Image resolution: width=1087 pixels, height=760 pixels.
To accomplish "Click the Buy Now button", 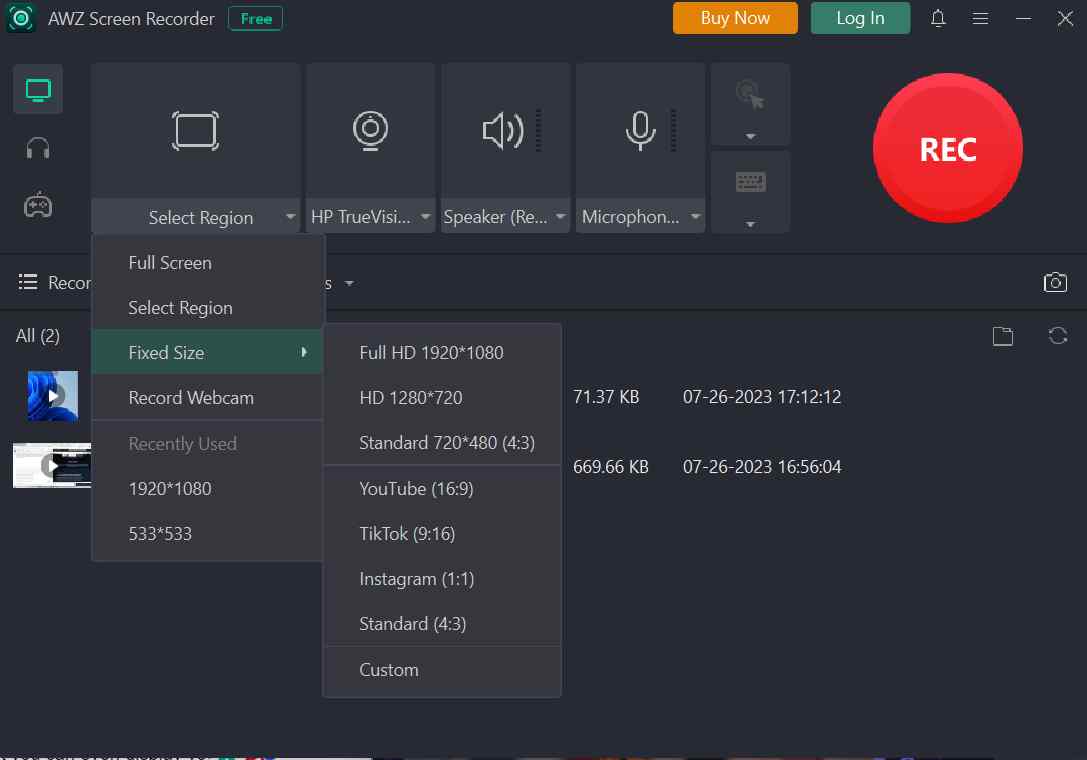I will pyautogui.click(x=735, y=18).
